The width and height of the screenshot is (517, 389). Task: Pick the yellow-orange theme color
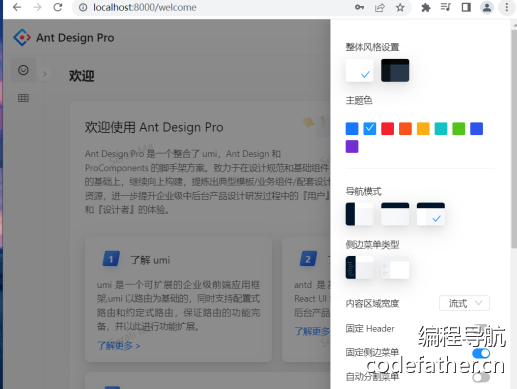click(423, 129)
